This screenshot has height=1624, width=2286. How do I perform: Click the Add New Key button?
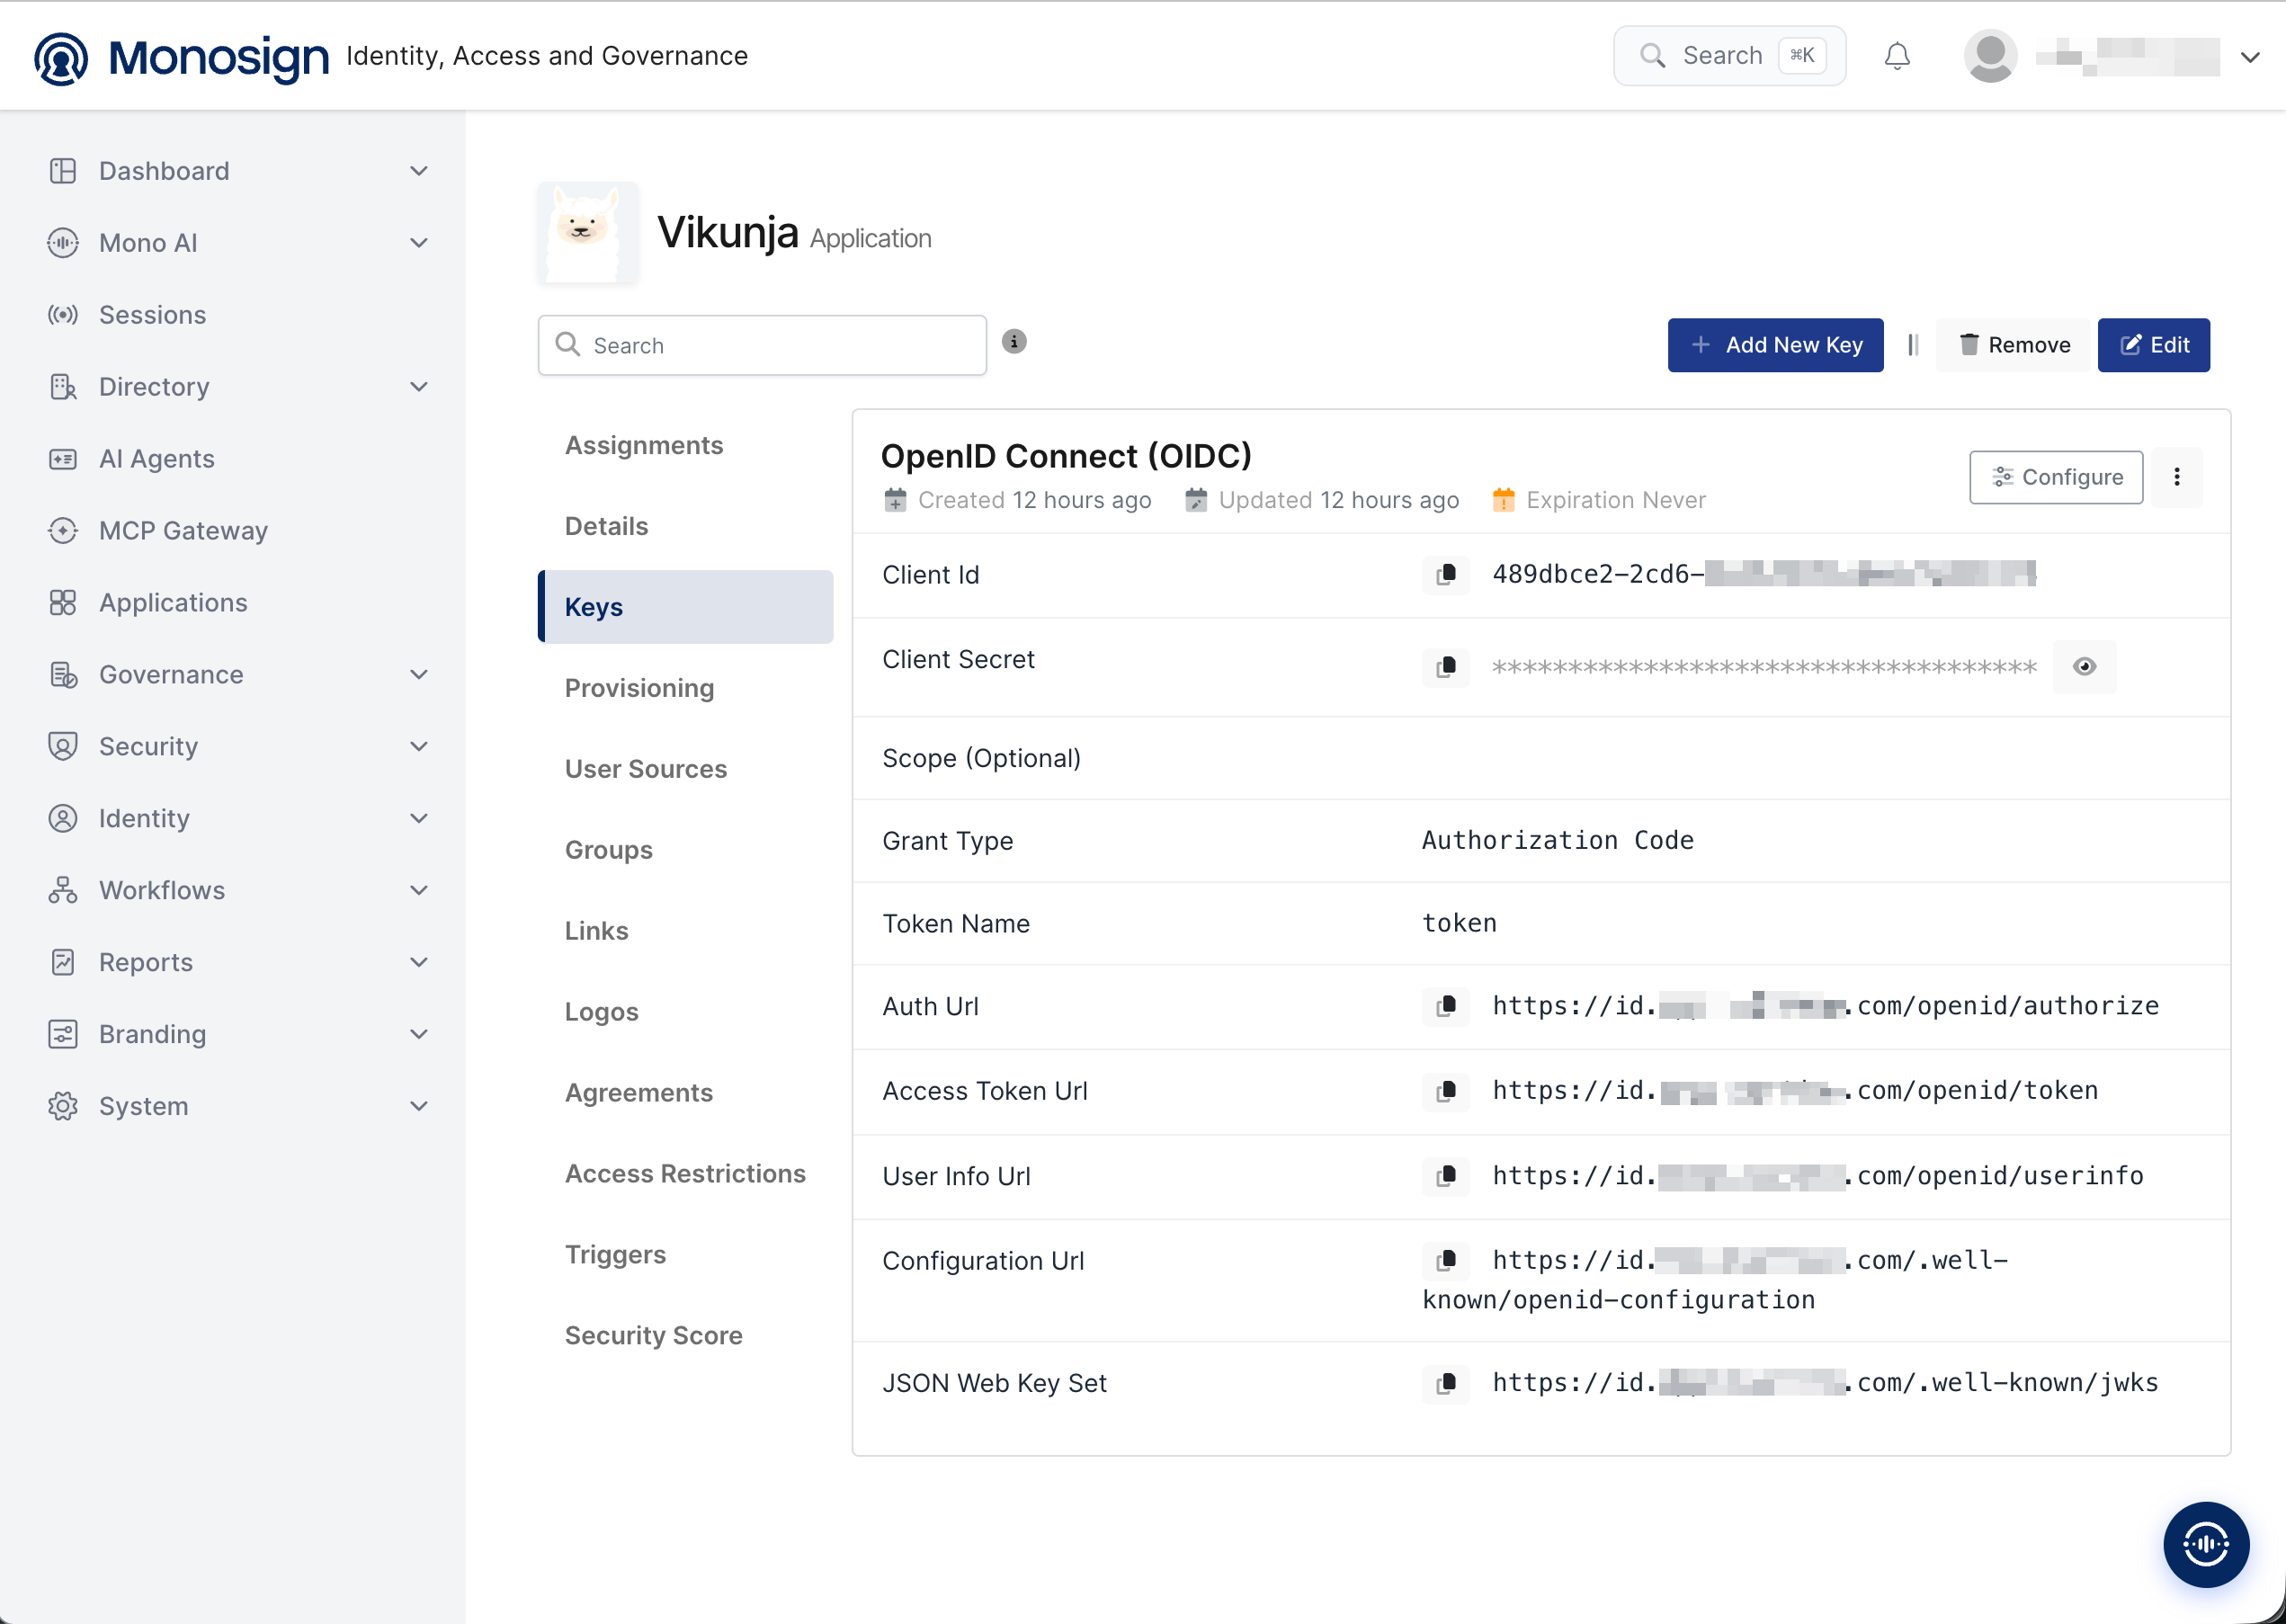tap(1775, 345)
